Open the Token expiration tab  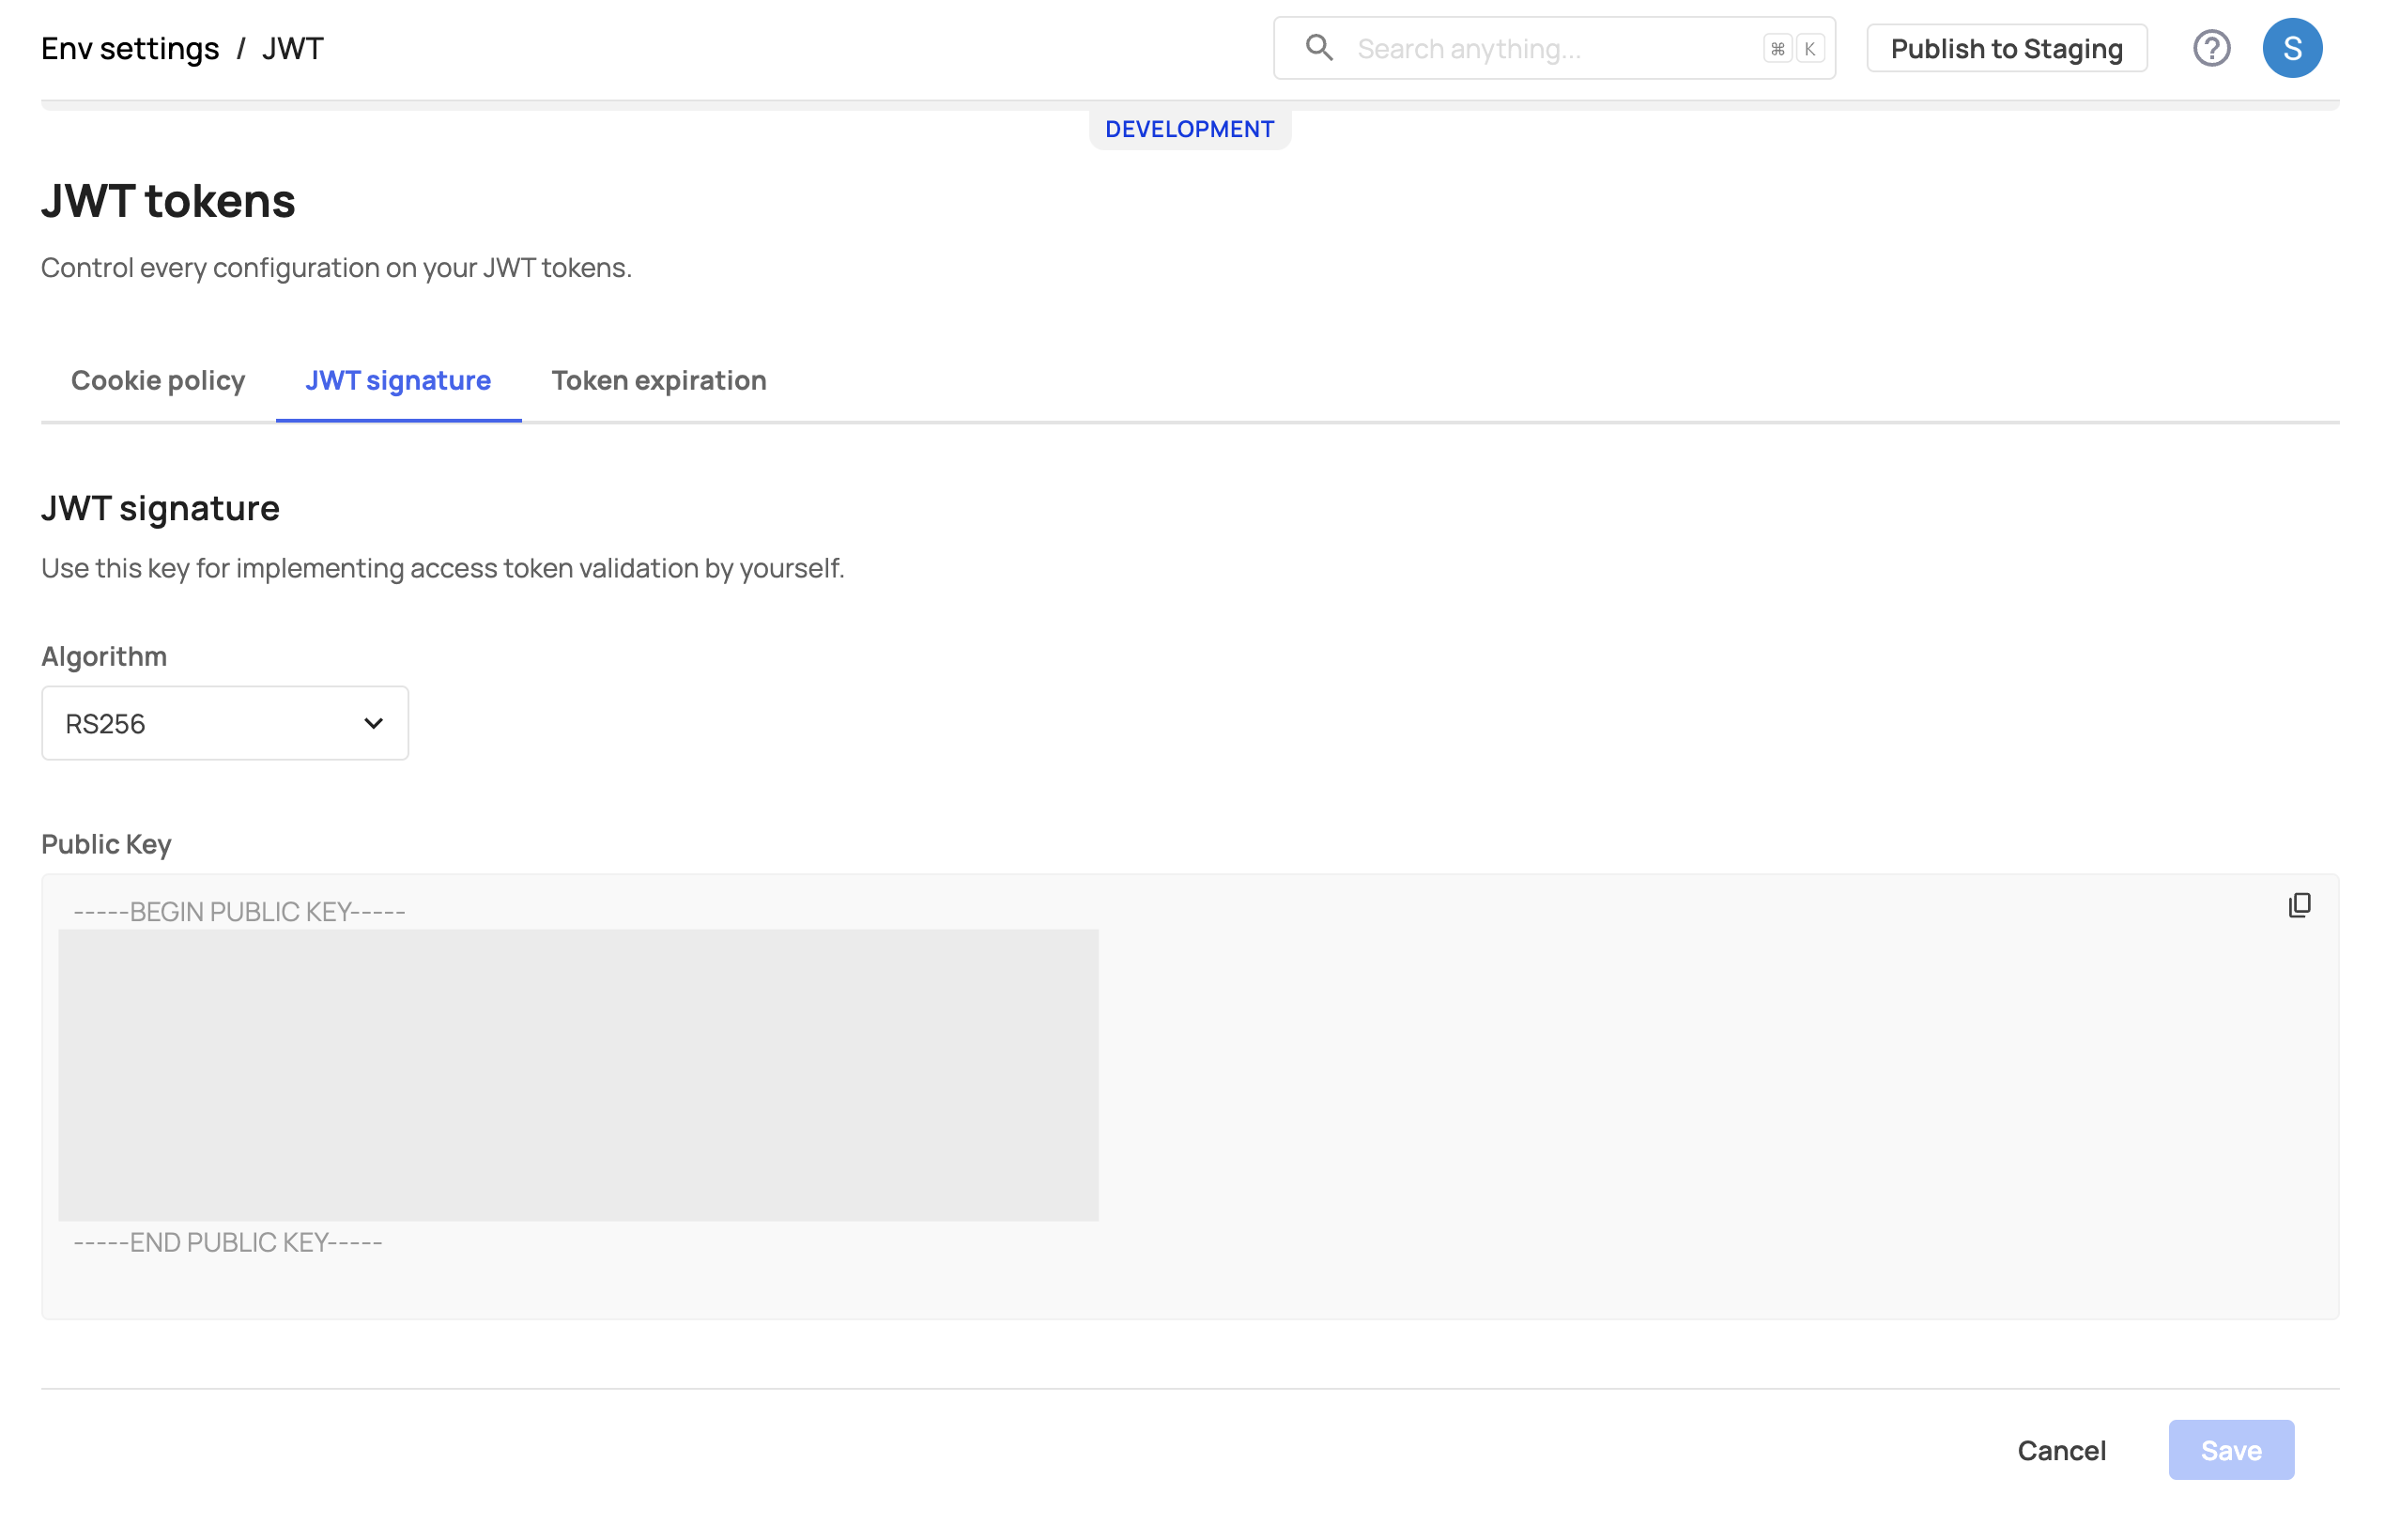tap(658, 381)
